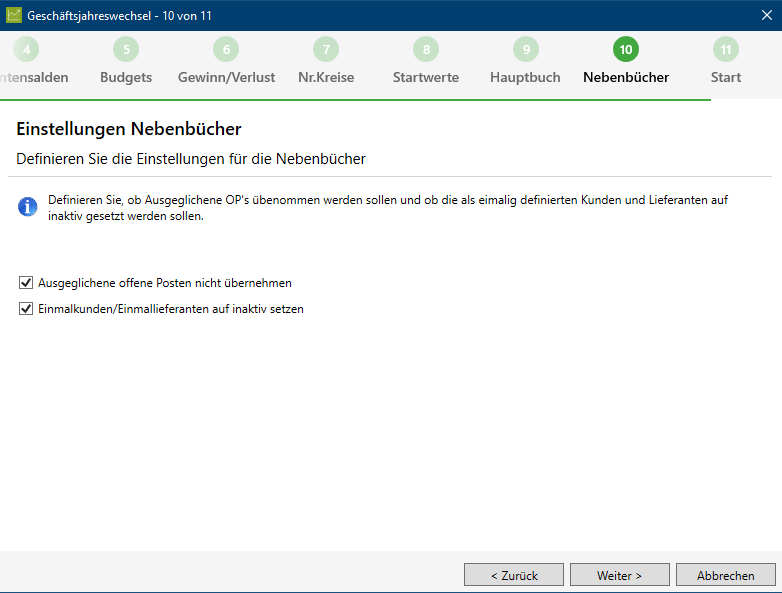Jump to step 8 circle icon
The image size is (782, 593).
(x=426, y=49)
